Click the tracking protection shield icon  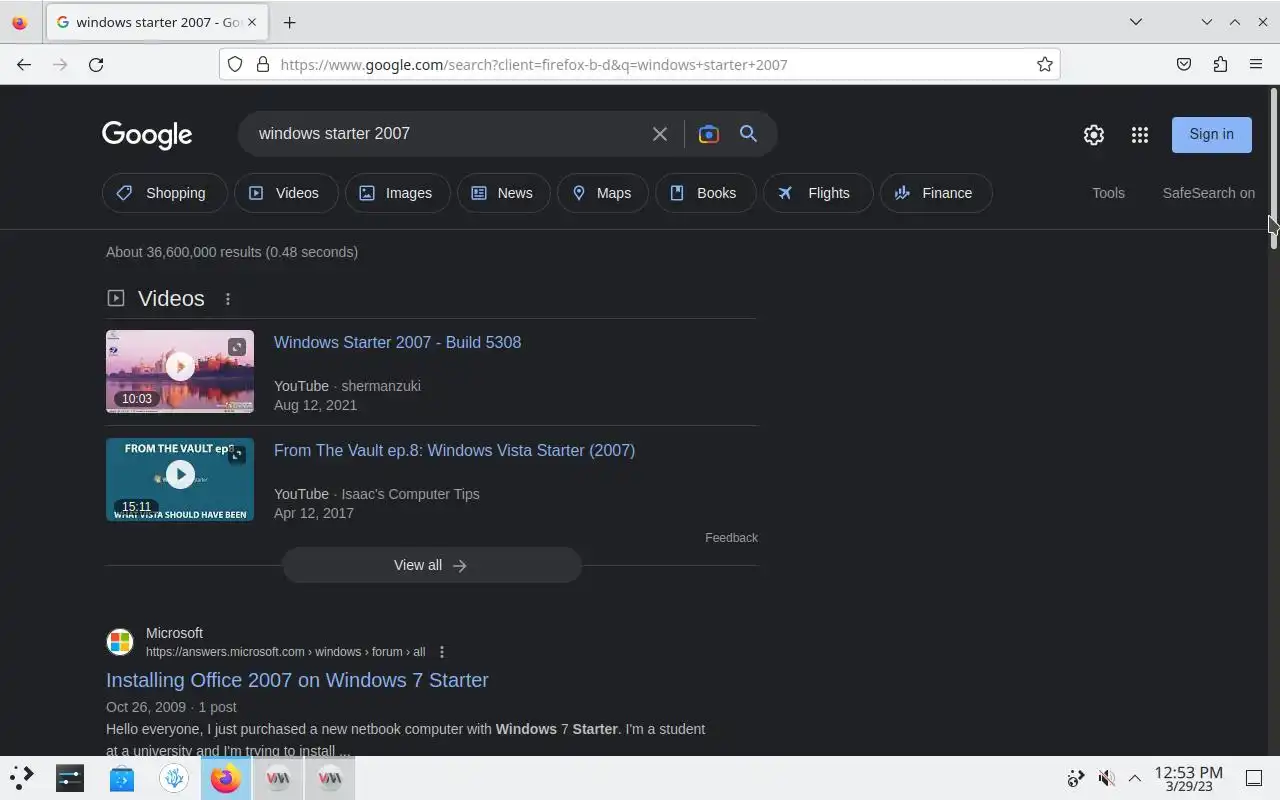[235, 64]
